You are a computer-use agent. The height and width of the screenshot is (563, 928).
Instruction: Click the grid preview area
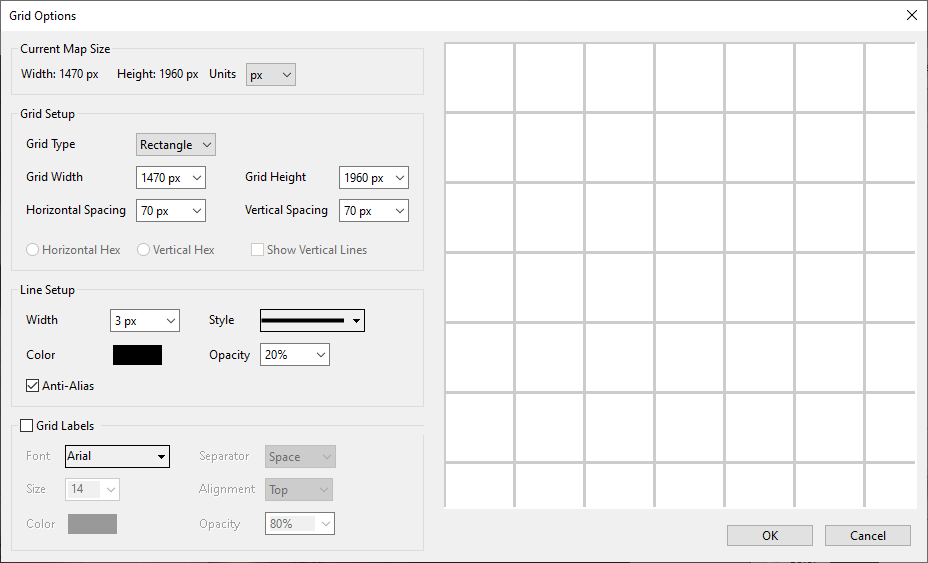click(680, 275)
